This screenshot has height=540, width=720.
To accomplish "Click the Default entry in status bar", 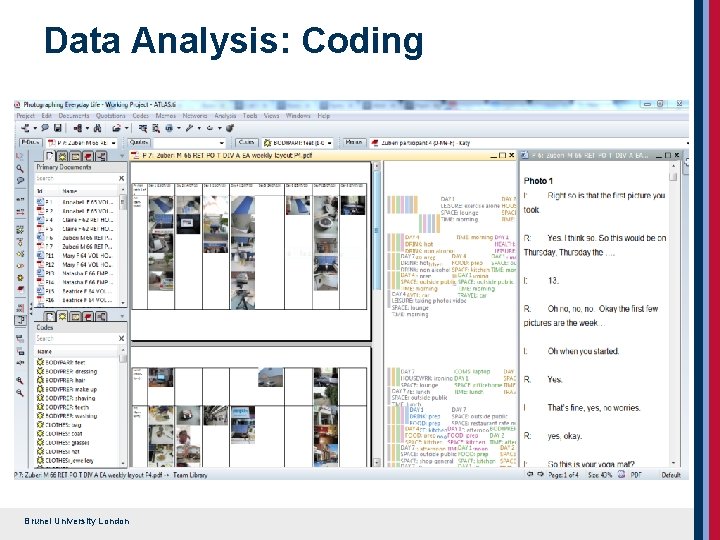I will point(671,475).
